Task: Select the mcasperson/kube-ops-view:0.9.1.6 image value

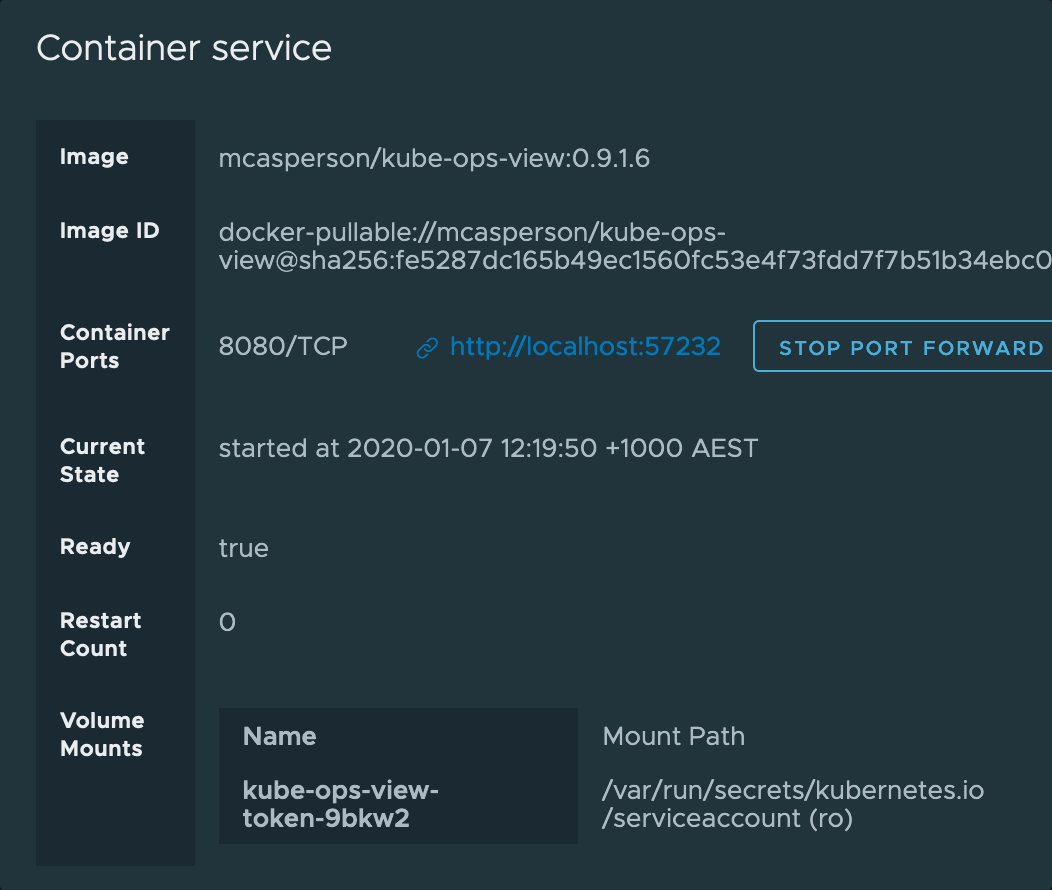Action: 434,158
